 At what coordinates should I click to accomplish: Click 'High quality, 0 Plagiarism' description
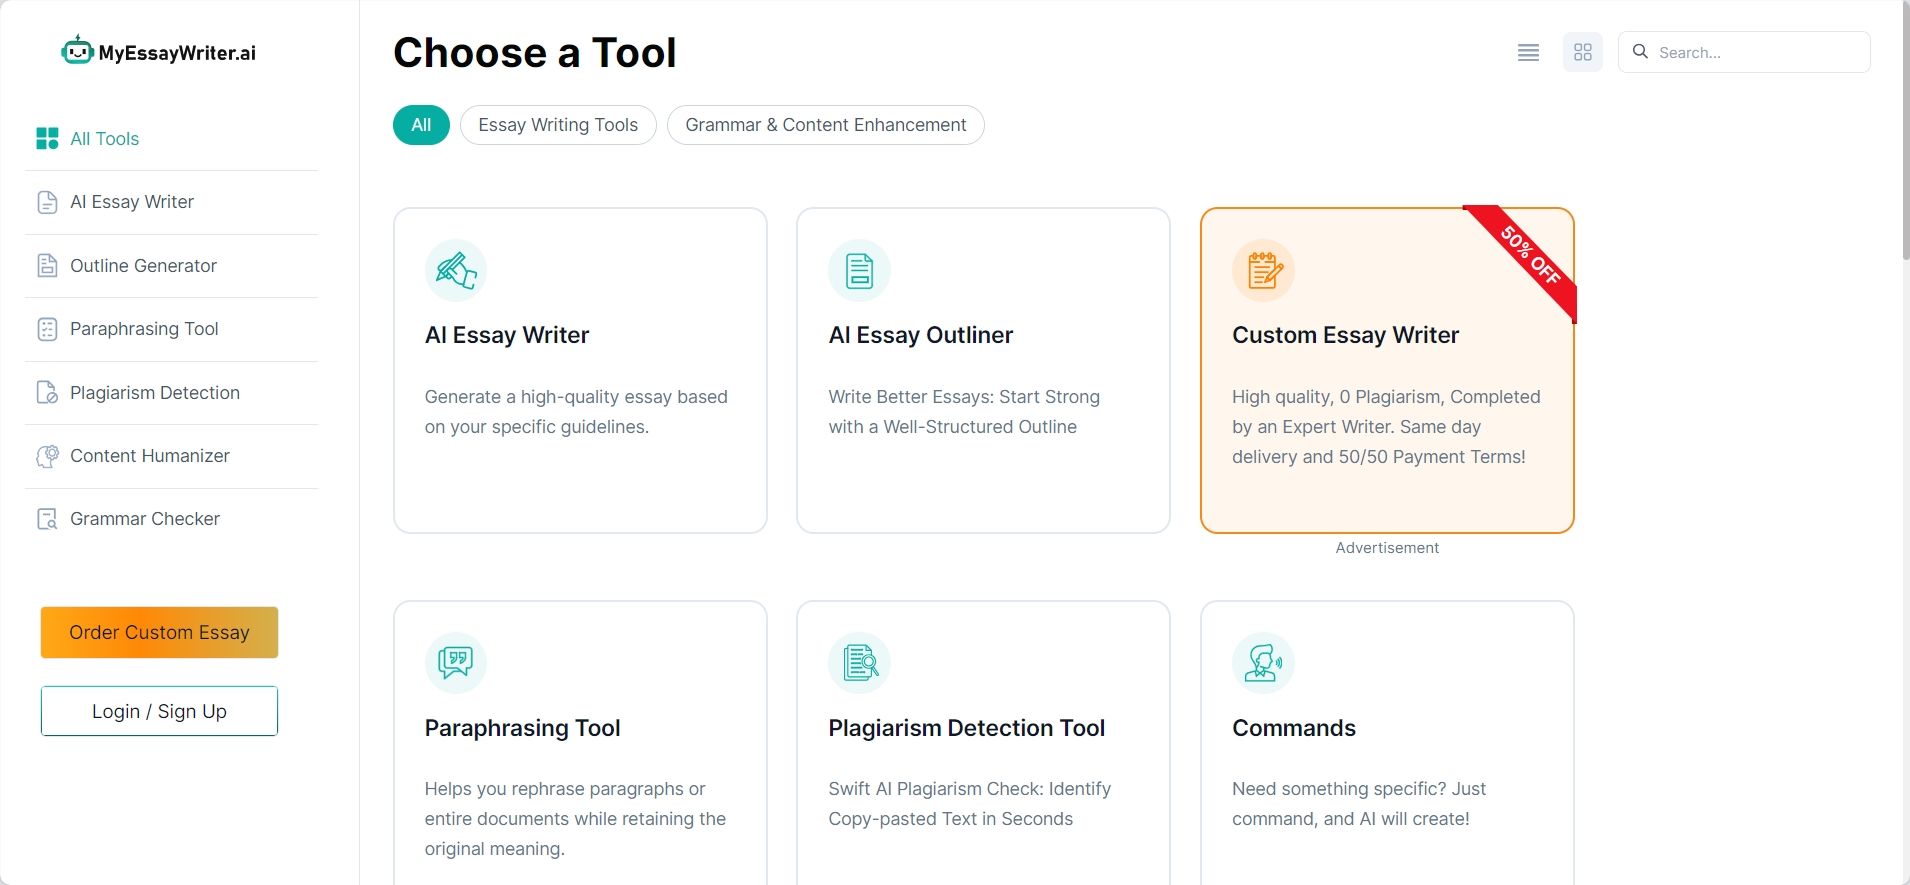[1386, 427]
